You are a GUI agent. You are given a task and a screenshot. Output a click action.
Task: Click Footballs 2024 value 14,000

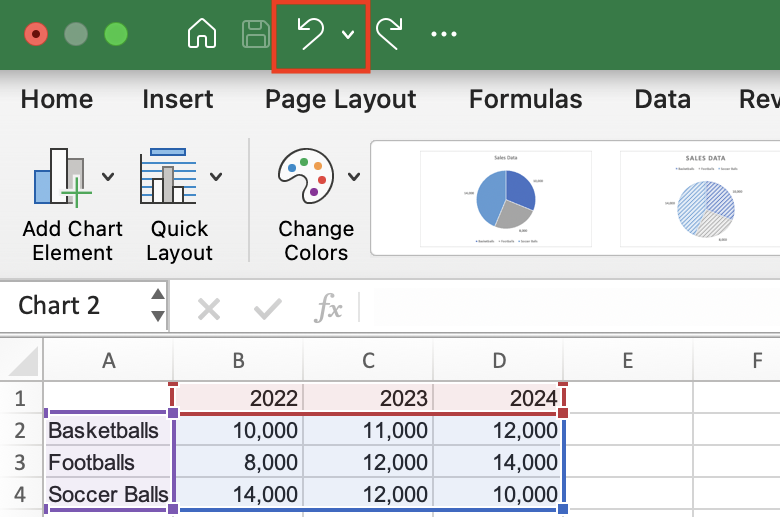[498, 462]
